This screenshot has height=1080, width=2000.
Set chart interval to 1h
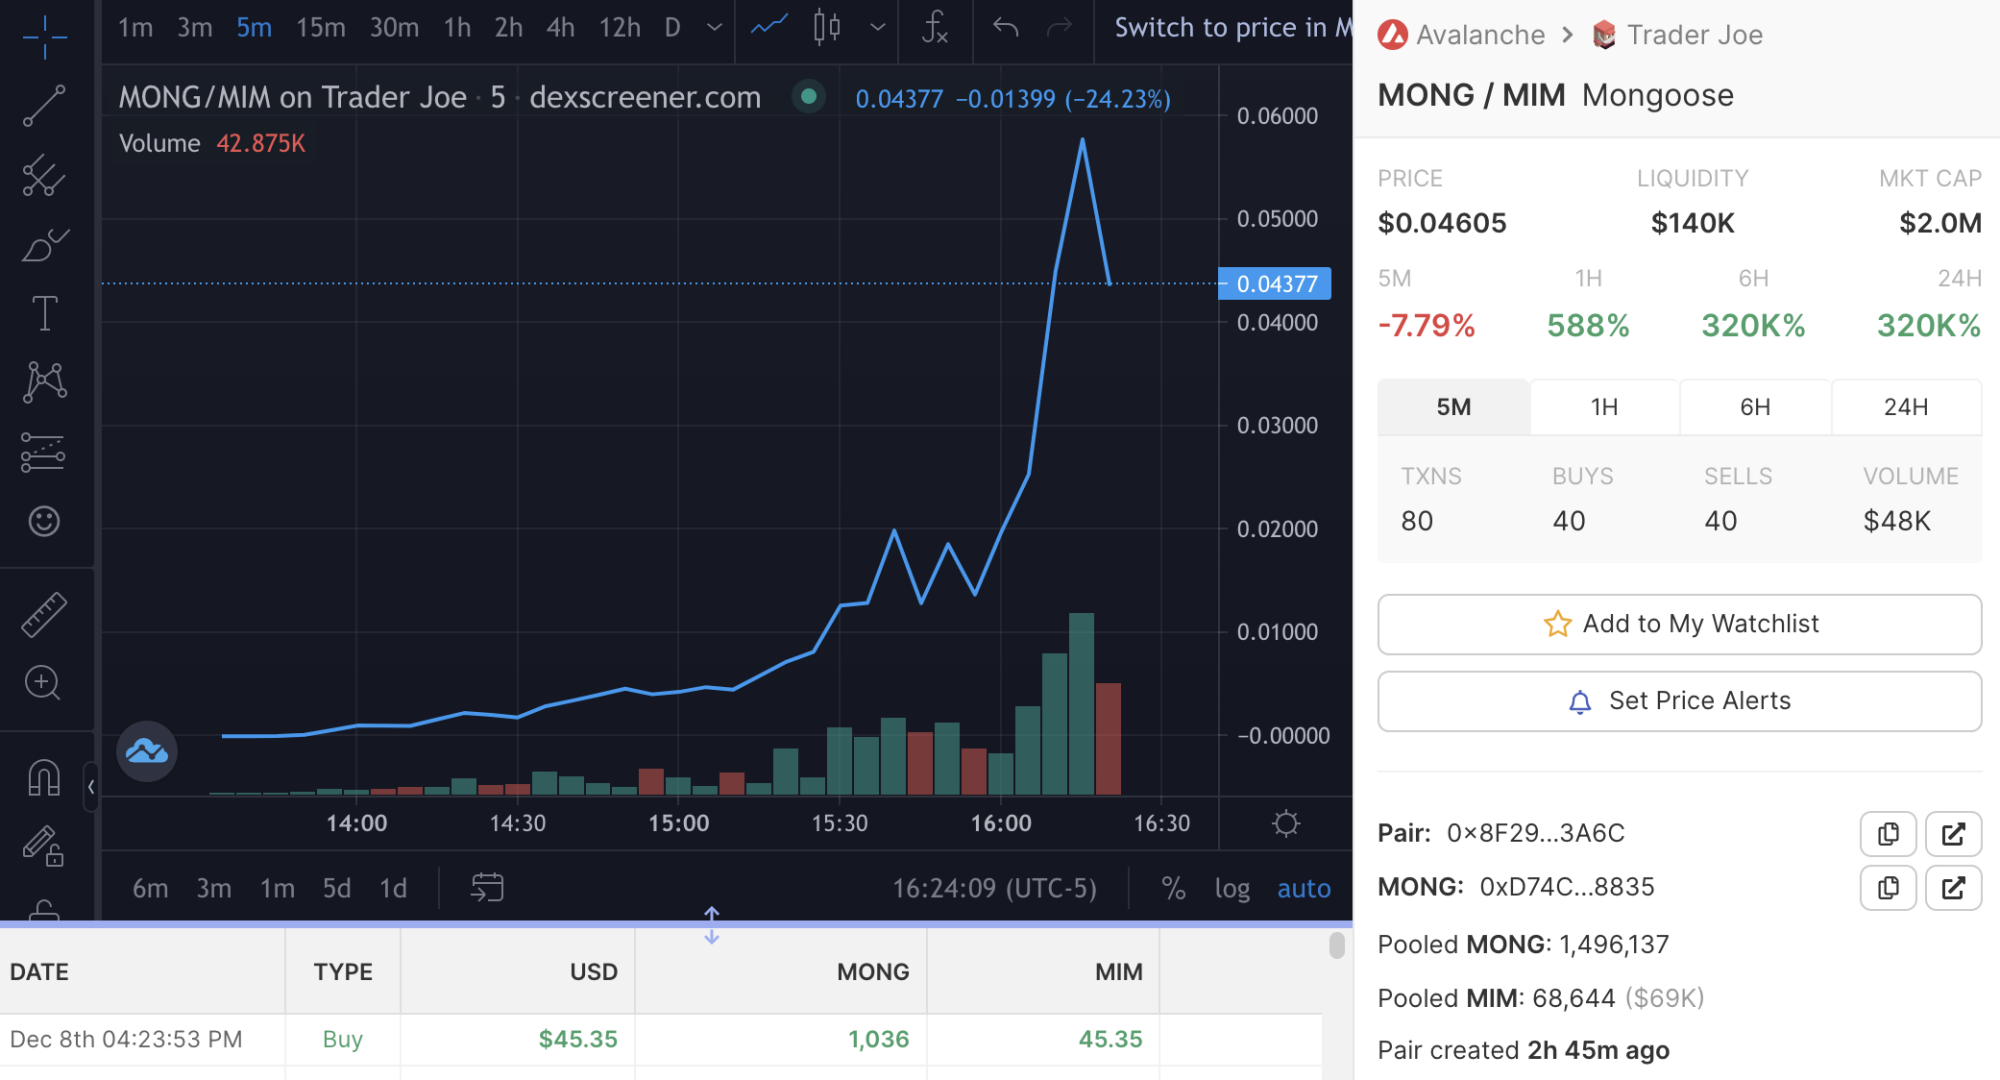click(457, 27)
